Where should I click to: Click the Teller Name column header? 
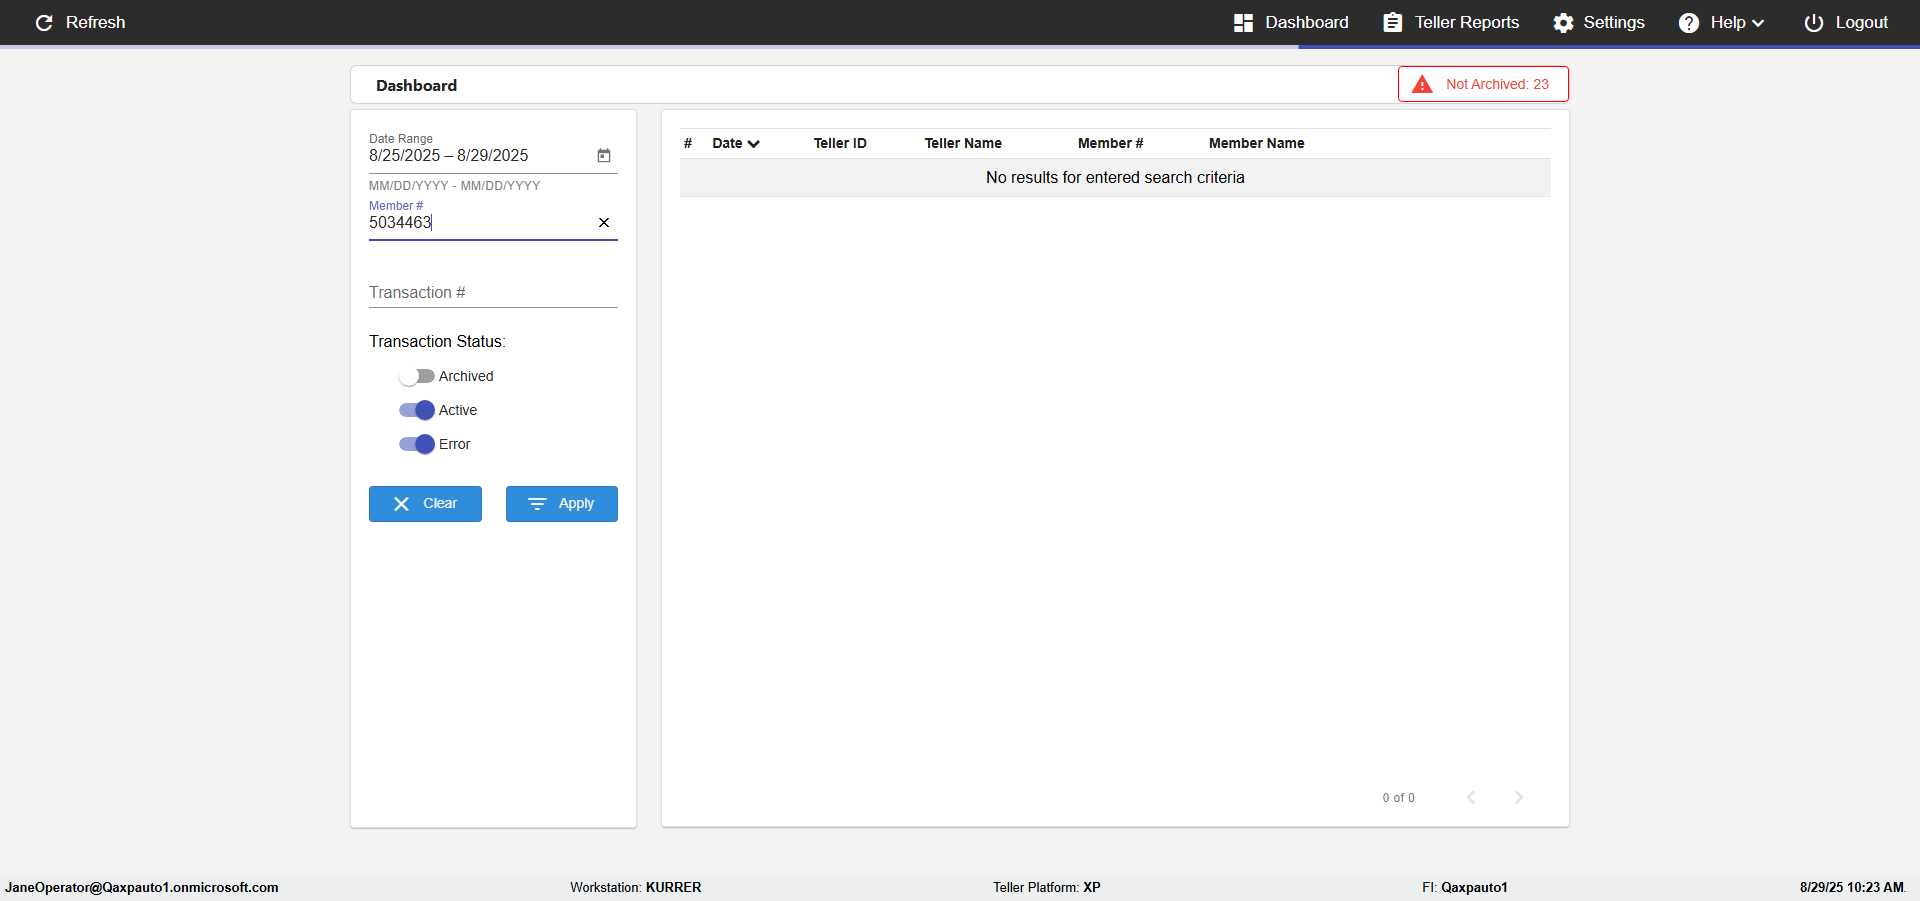[x=963, y=143]
